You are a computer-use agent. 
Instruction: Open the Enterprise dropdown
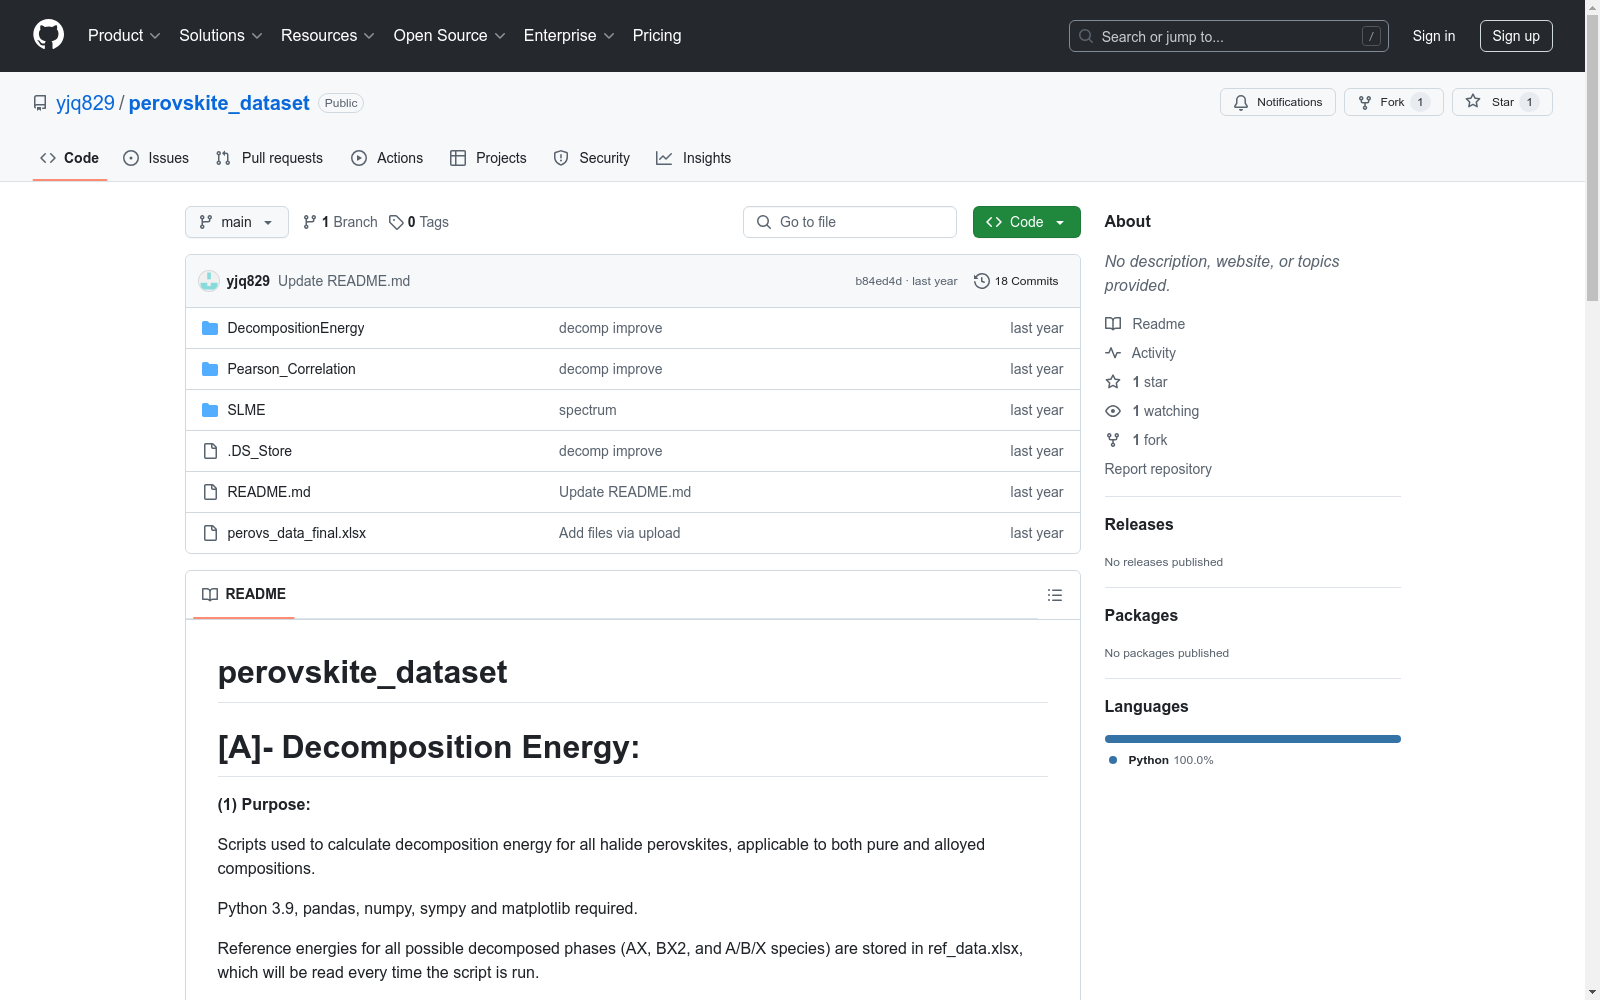pos(569,35)
